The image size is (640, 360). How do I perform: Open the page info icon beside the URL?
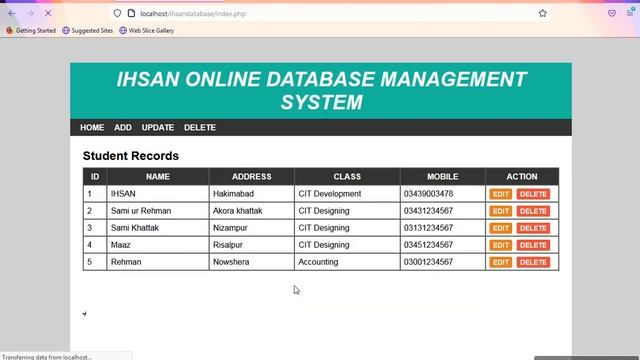(131, 13)
